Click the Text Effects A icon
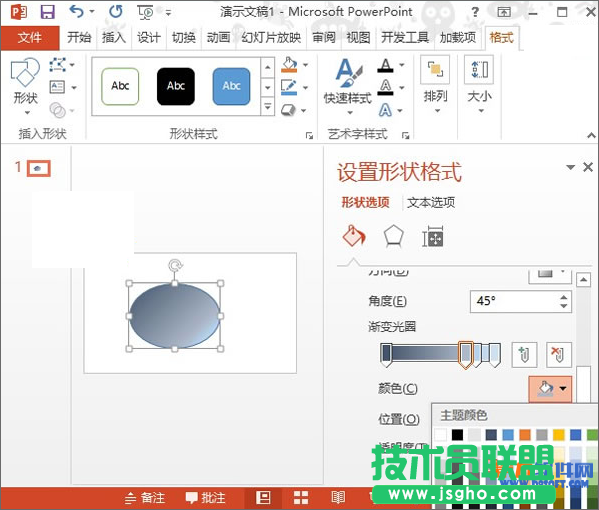This screenshot has height=510, width=599. tap(385, 110)
